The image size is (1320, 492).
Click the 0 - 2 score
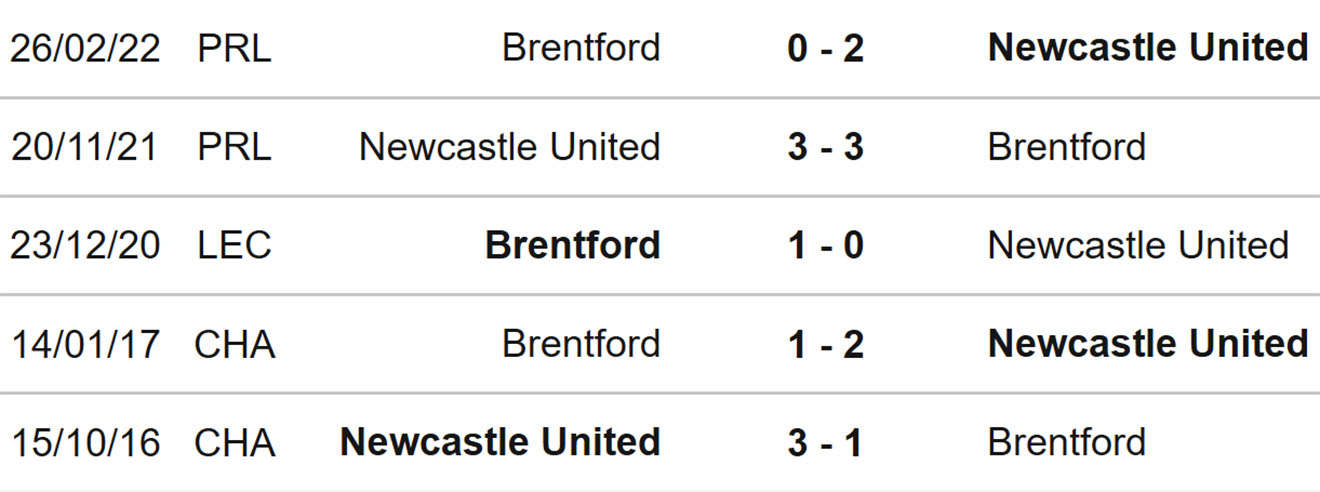point(825,48)
